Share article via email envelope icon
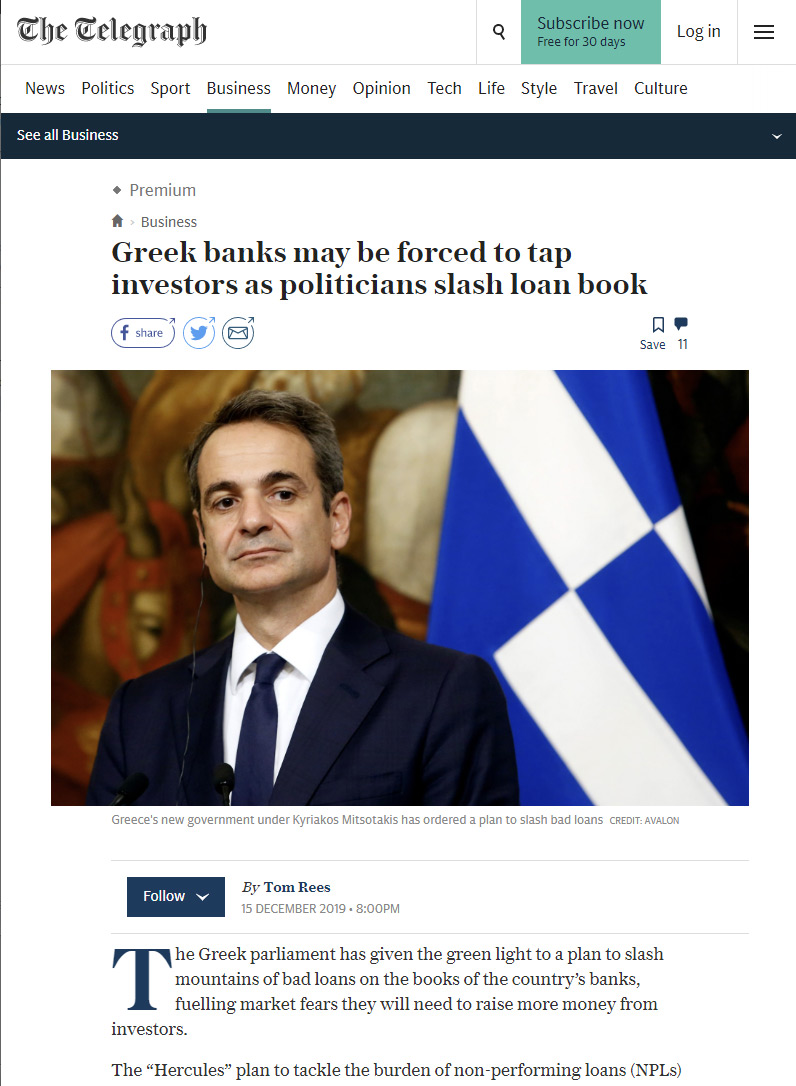Viewport: 796px width, 1086px height. pos(238,333)
